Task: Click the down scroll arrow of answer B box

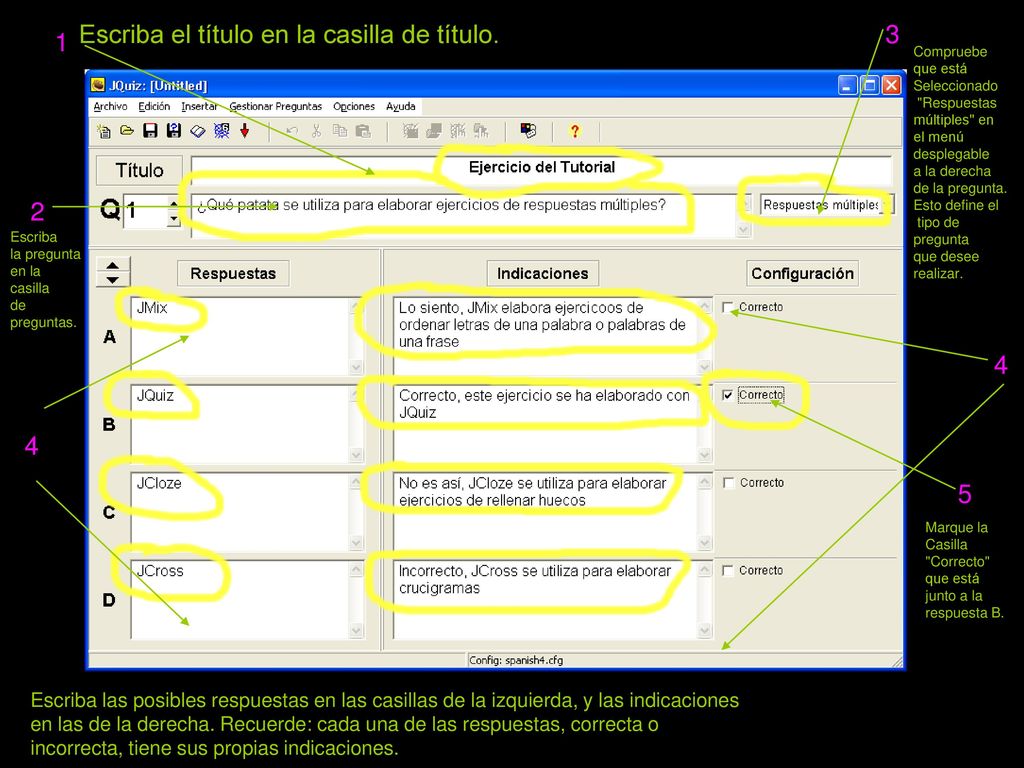Action: [356, 455]
